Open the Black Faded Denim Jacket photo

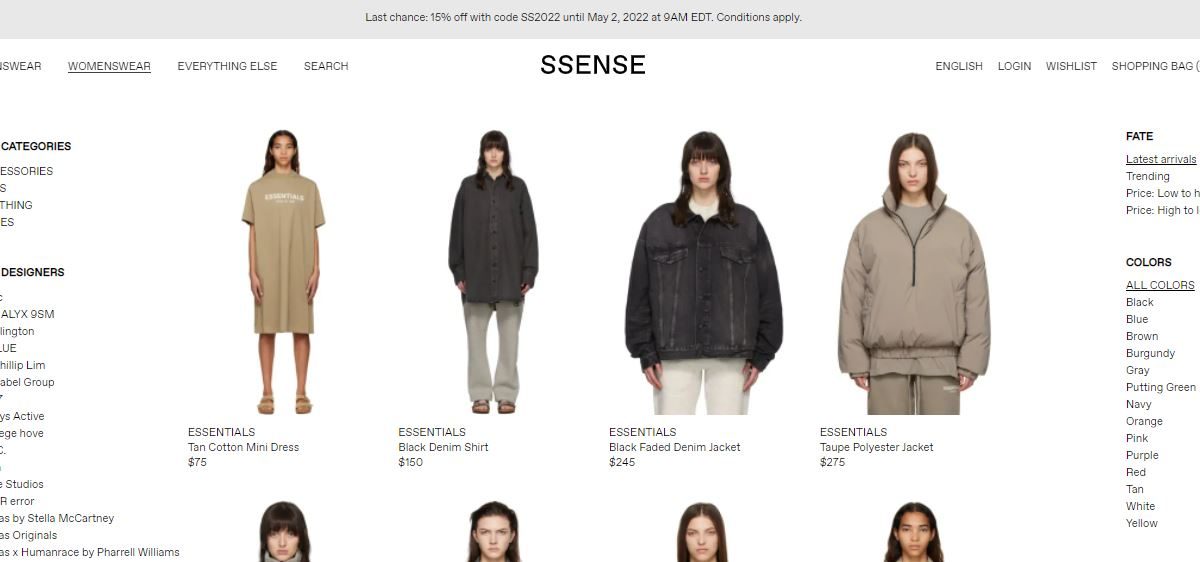(x=704, y=271)
